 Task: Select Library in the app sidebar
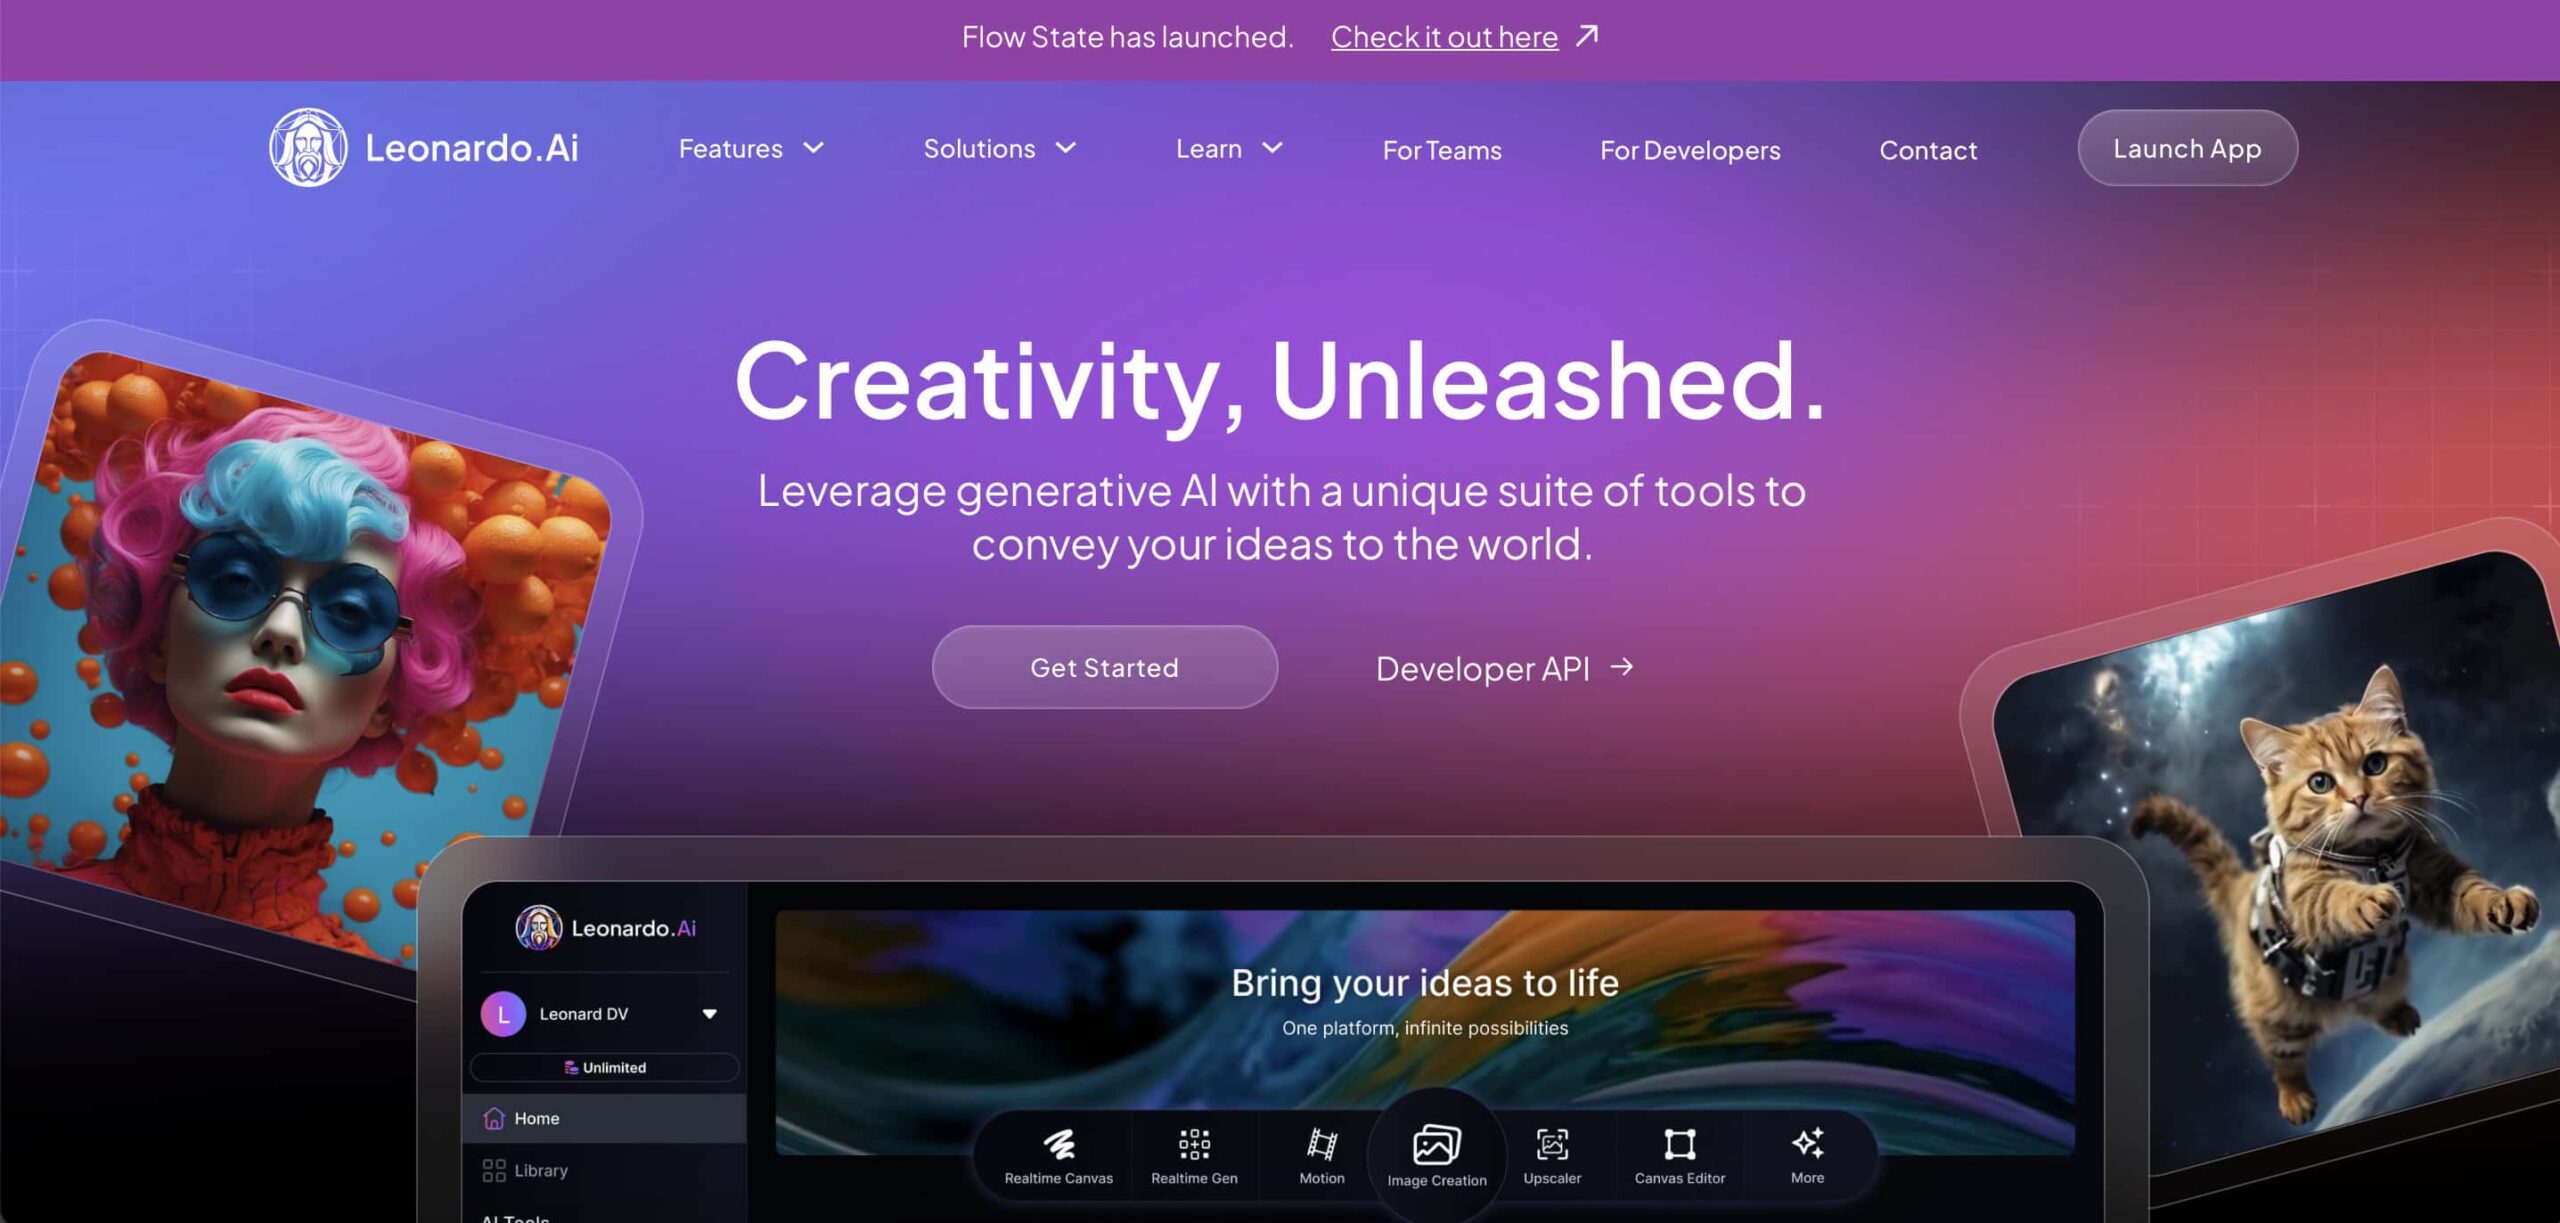coord(605,1170)
